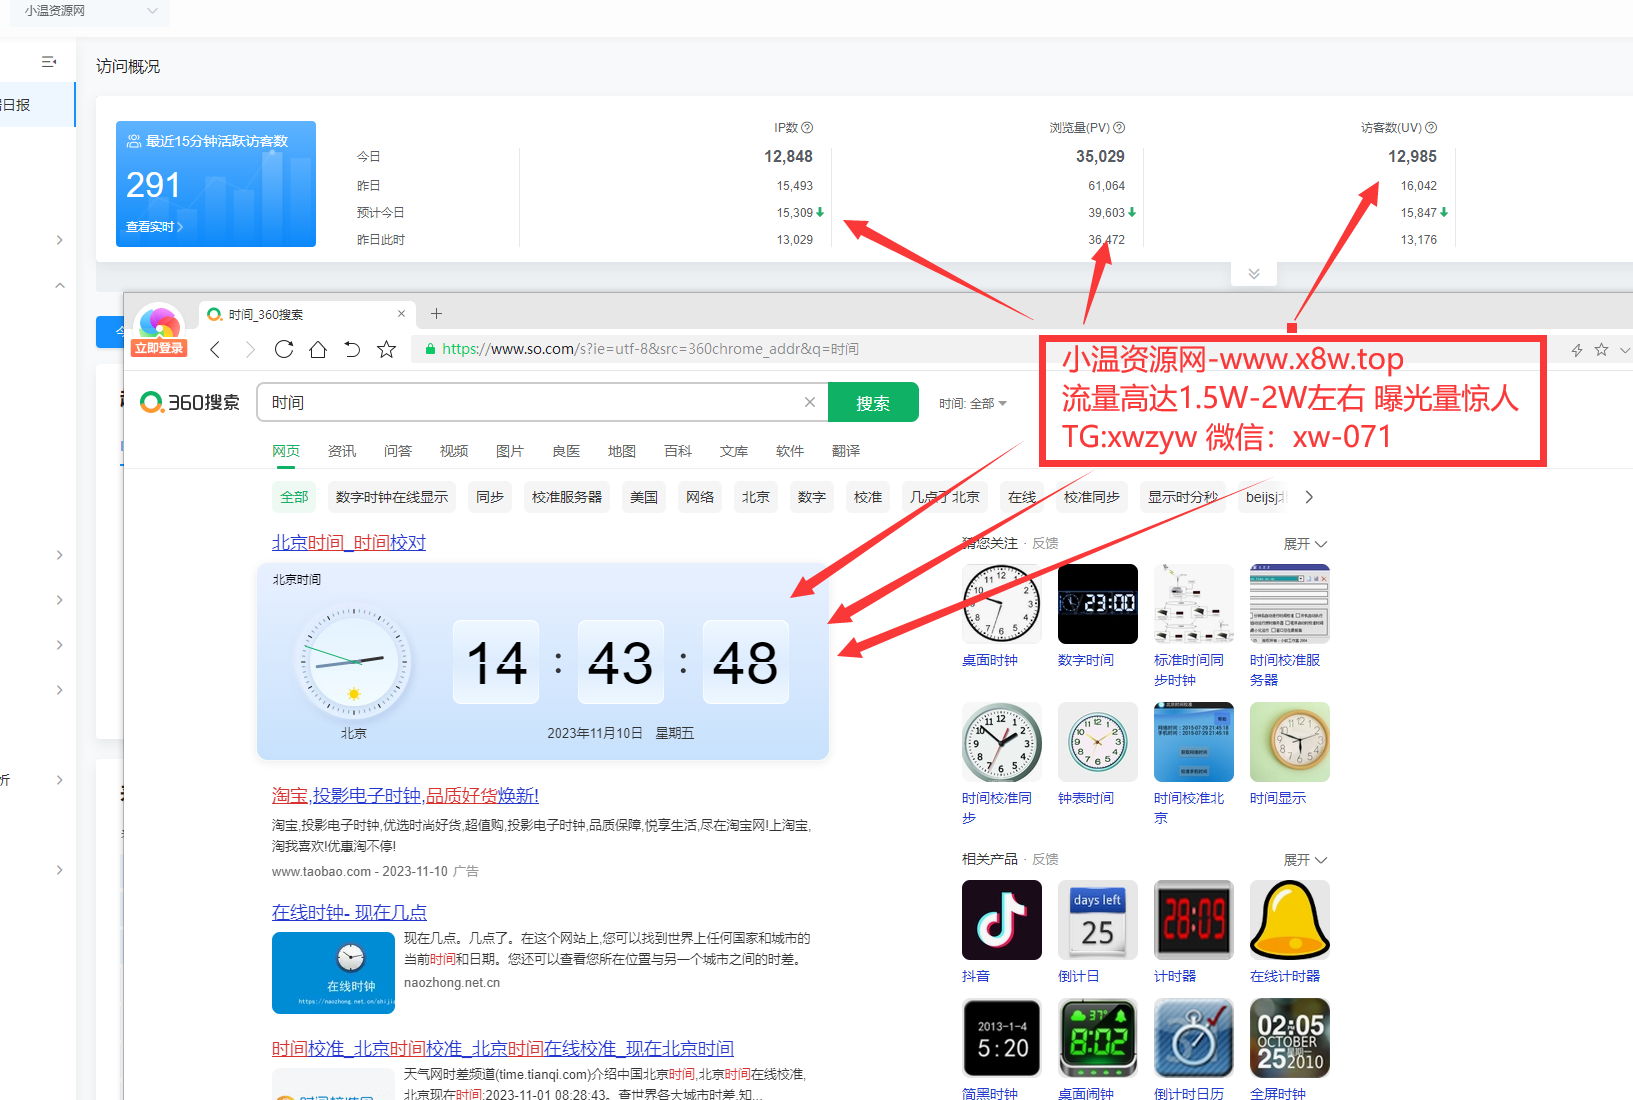Click the green 搜索 button

click(x=873, y=402)
